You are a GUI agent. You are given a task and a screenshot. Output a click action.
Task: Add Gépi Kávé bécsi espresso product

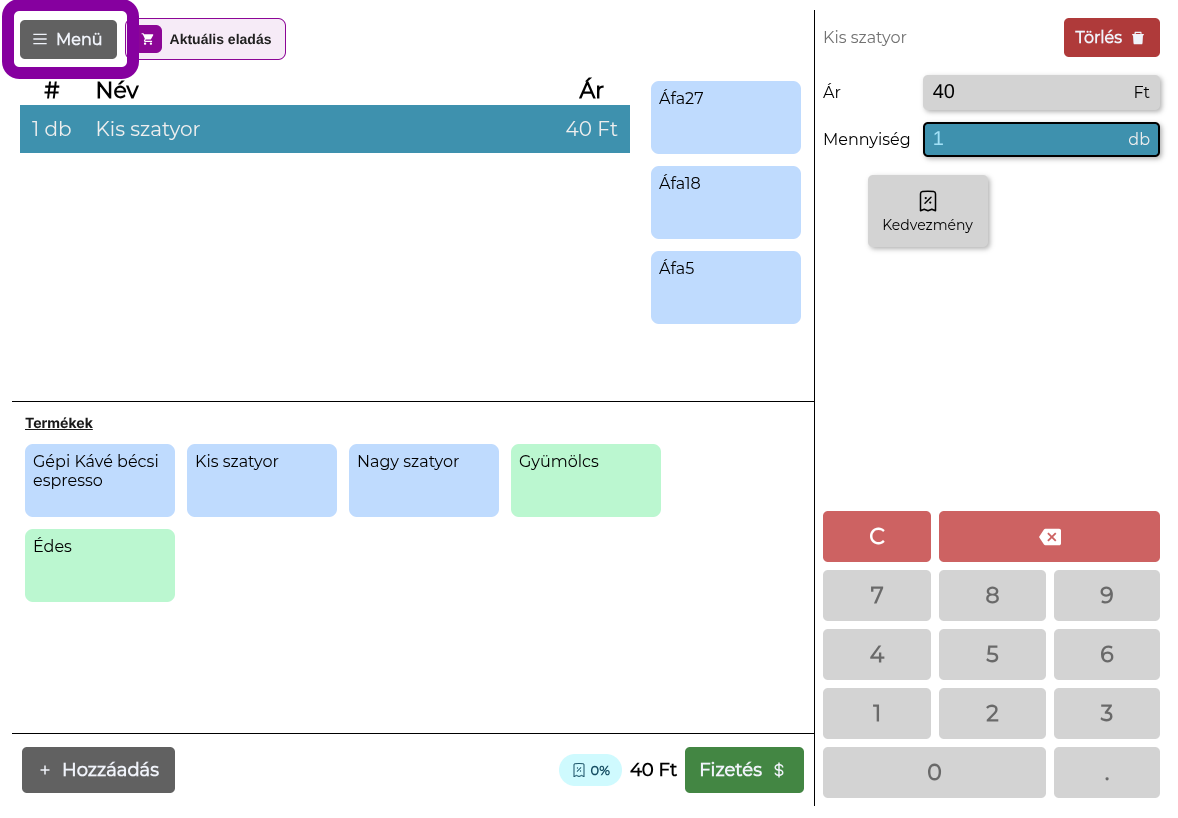point(100,480)
